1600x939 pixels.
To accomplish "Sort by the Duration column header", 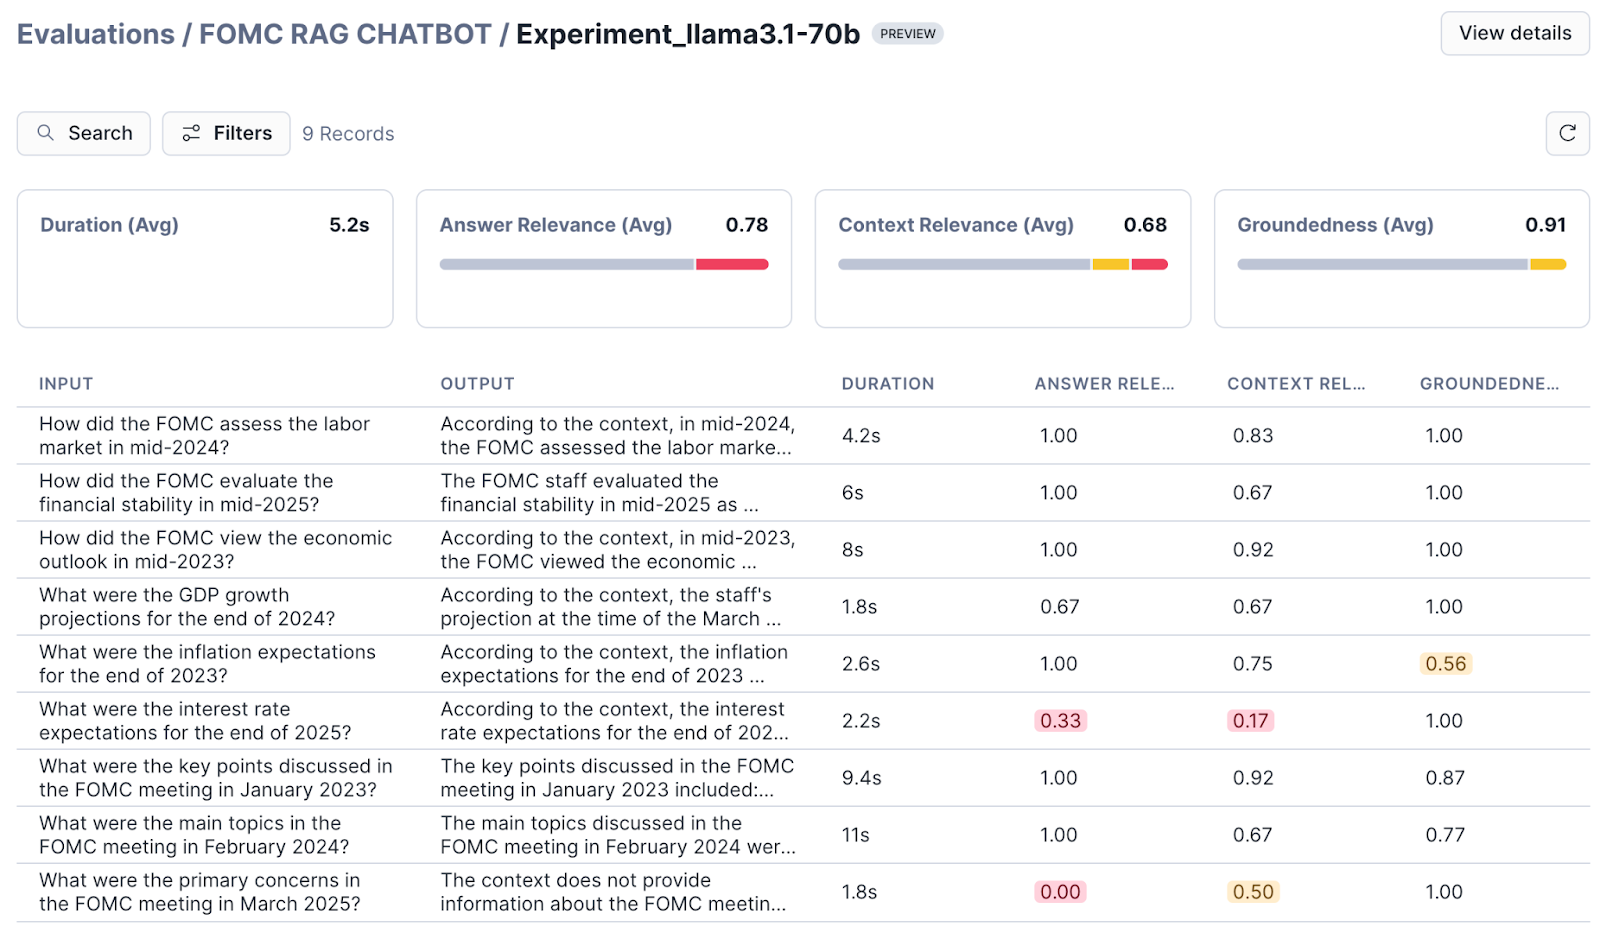I will tap(887, 384).
